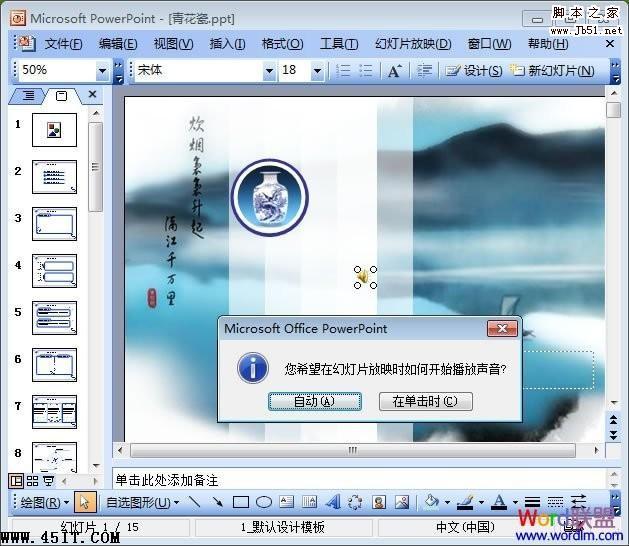The image size is (629, 546).
Task: Insert a diagram or organization chart
Action: [355, 502]
